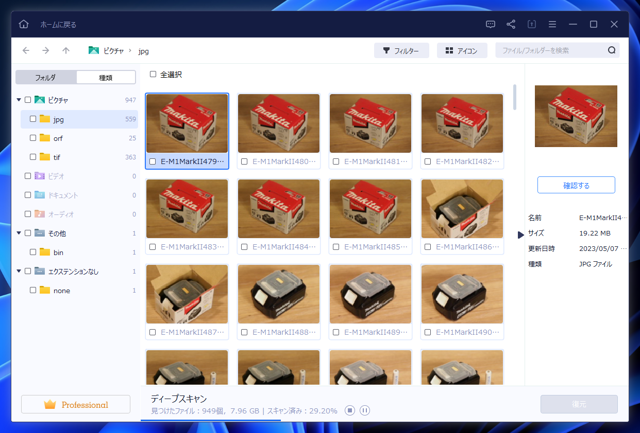This screenshot has width=640, height=433.
Task: Check the tif folder checkbox
Action: (33, 157)
